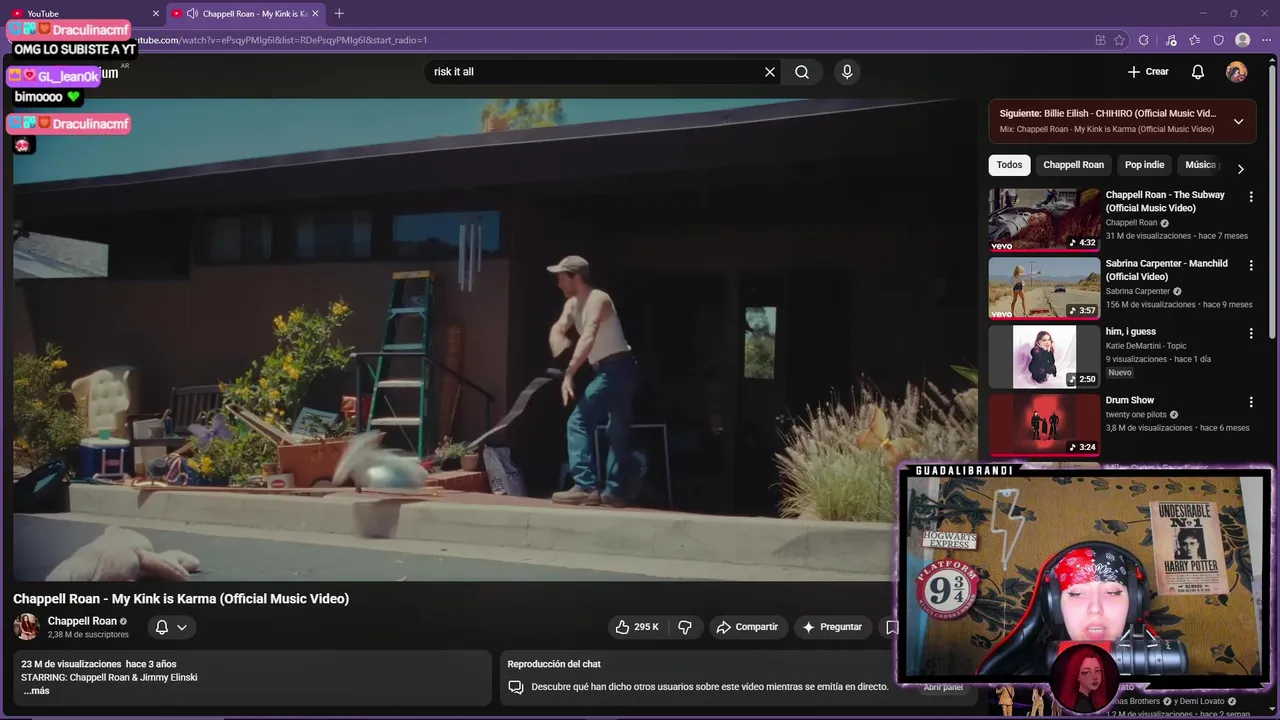Open the media control music note icon
The width and height of the screenshot is (1280, 720).
click(x=1170, y=40)
